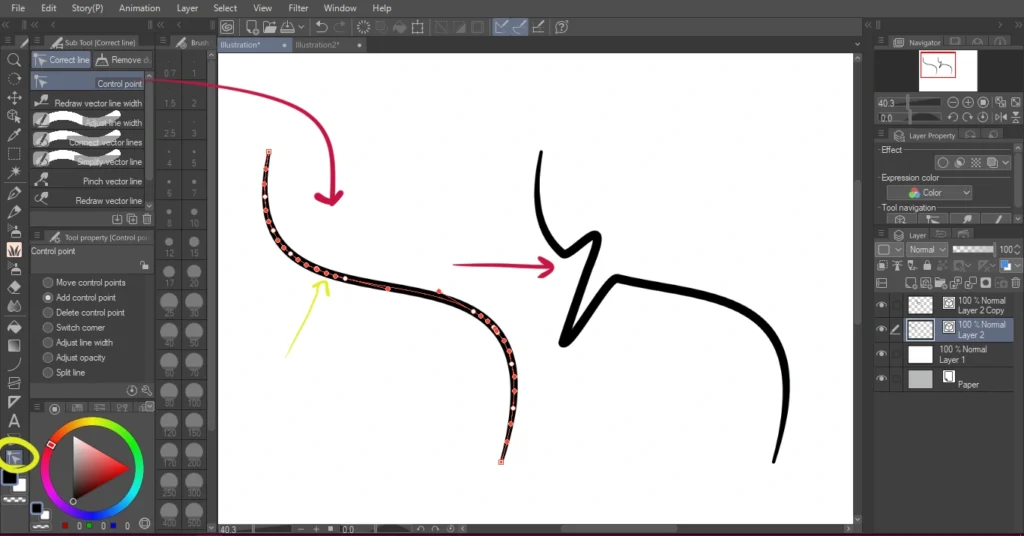Select Switch corner option
The image size is (1024, 536).
pyautogui.click(x=74, y=328)
